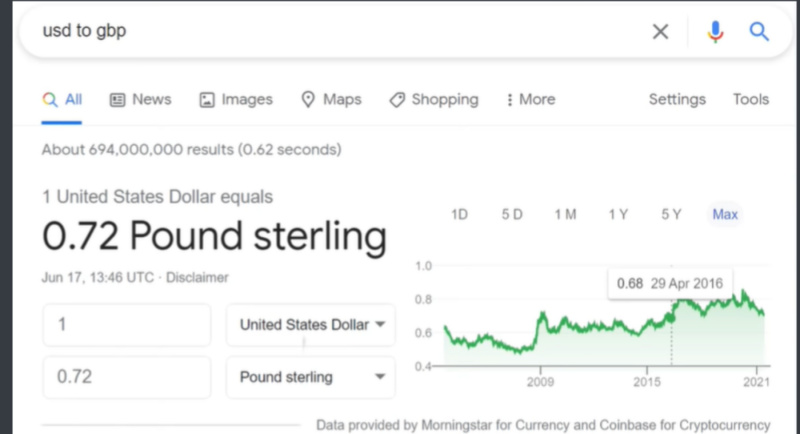Switch chart to 1M range
The height and width of the screenshot is (434, 800).
565,214
